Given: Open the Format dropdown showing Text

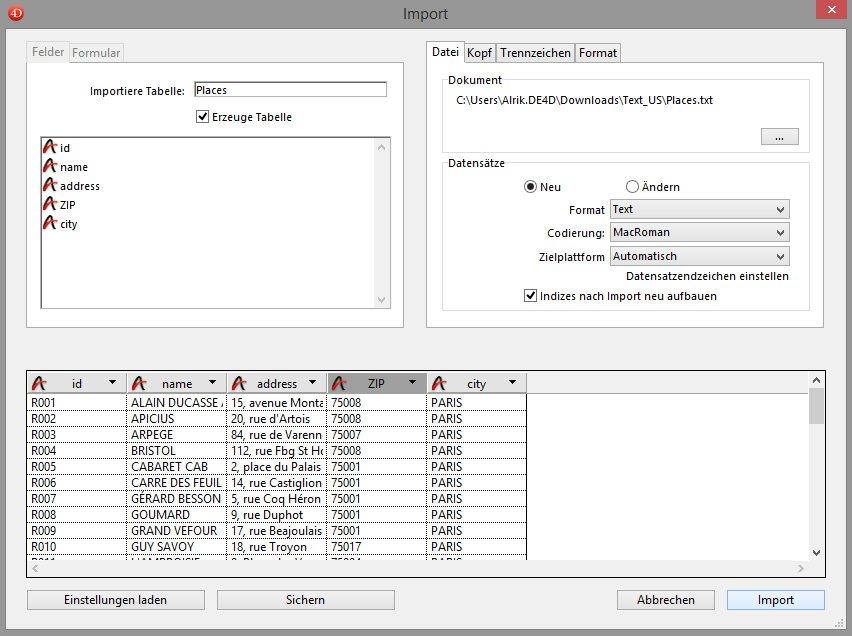Looking at the screenshot, I should point(699,209).
